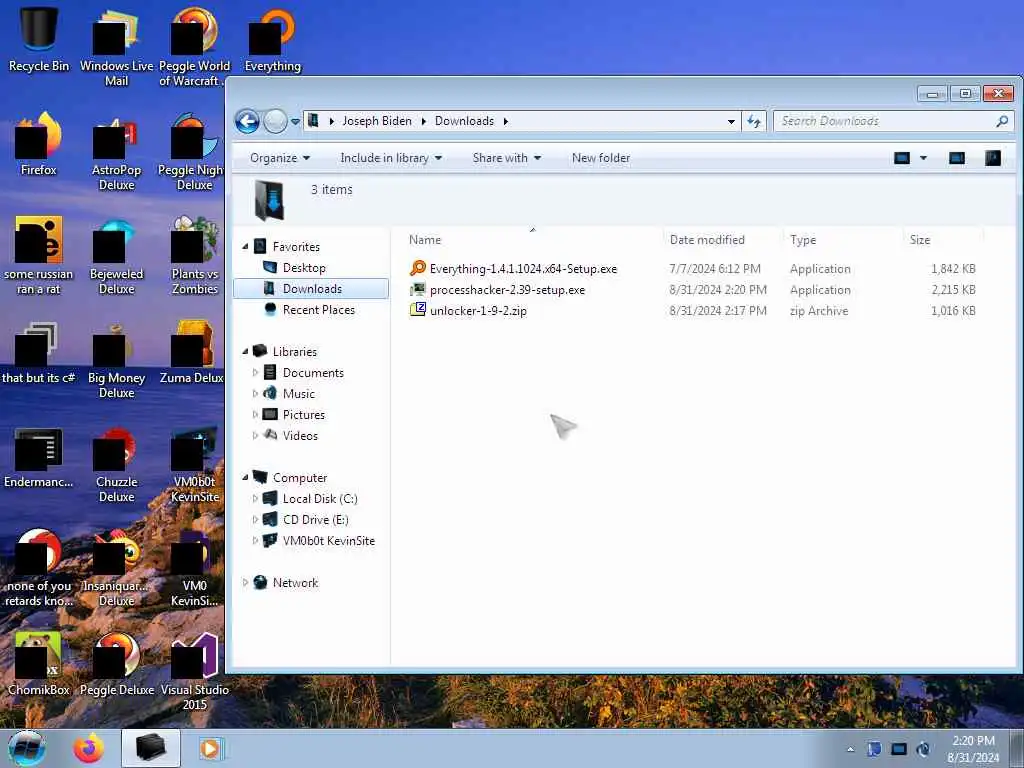Viewport: 1024px width, 768px height.
Task: Open the view options dropdown arrow
Action: [923, 158]
